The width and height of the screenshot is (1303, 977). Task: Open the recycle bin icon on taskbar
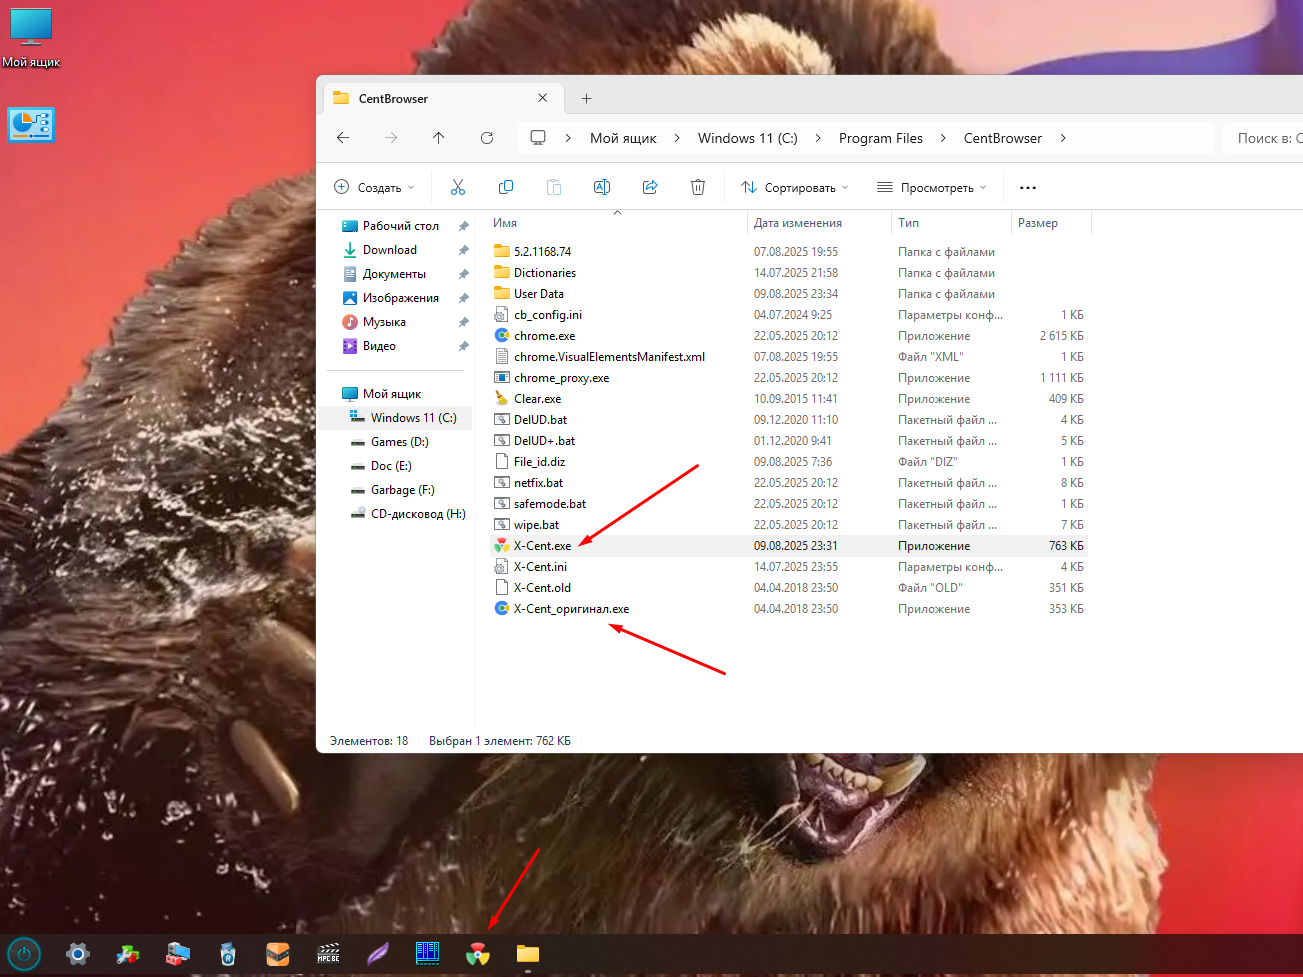228,954
